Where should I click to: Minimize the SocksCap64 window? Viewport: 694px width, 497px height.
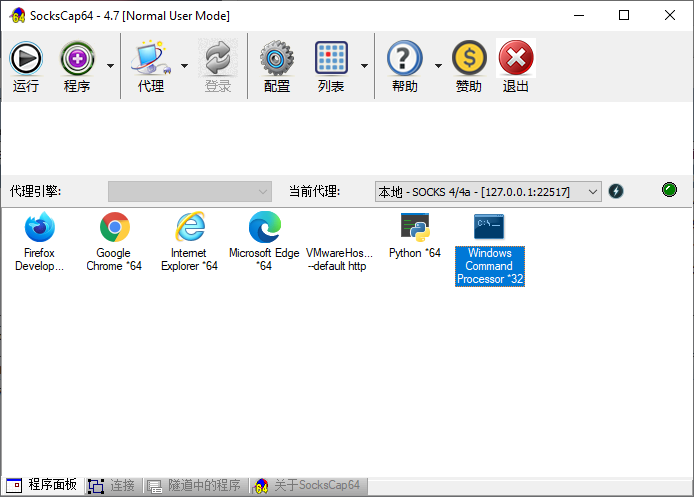pos(579,15)
